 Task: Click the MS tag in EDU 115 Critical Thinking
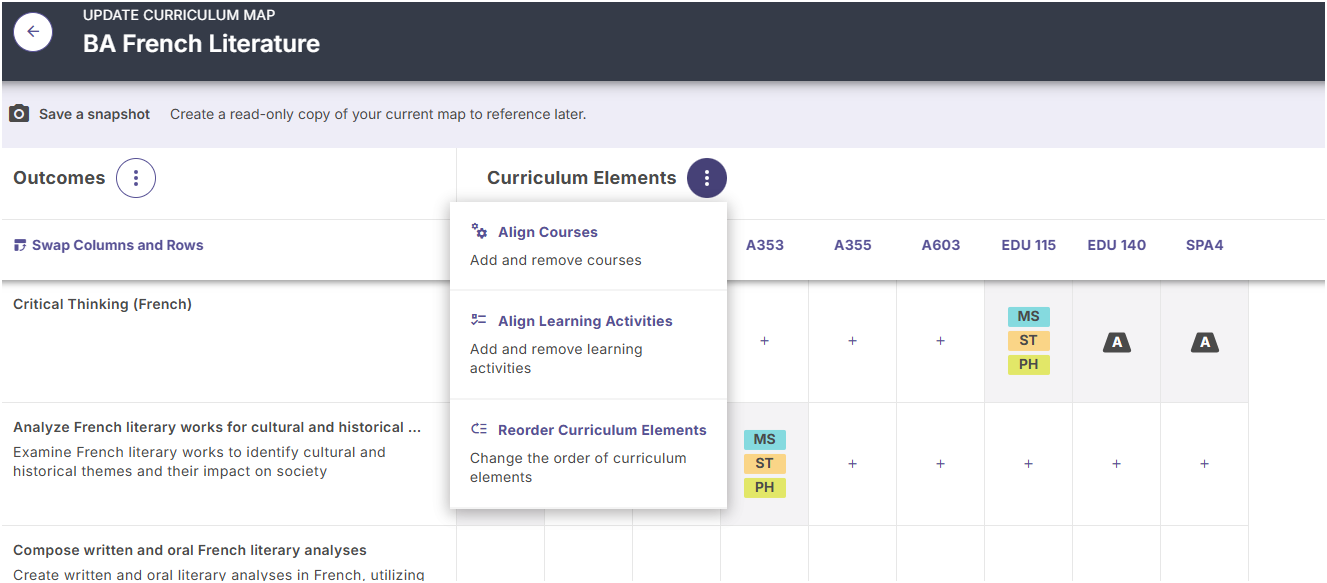(1029, 316)
